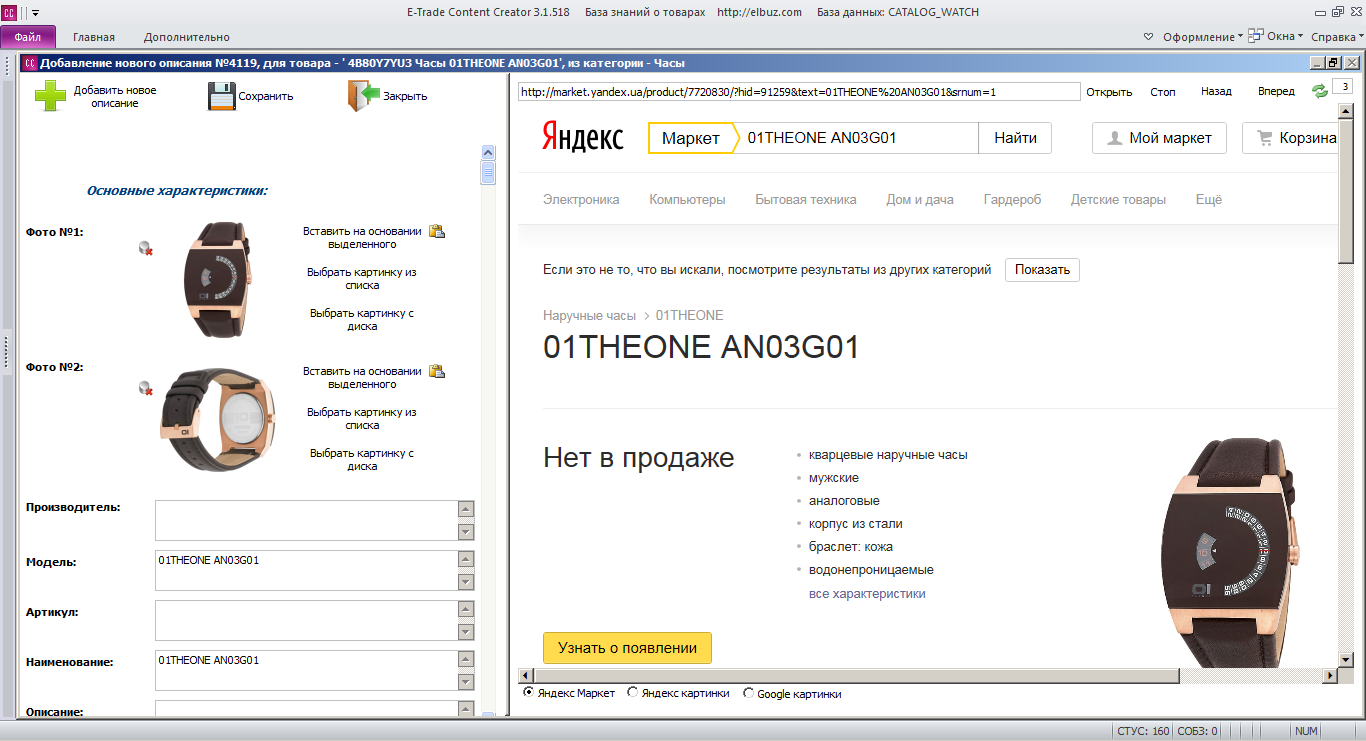Click the down arrow of Артикул field
1366x741 pixels.
click(466, 632)
